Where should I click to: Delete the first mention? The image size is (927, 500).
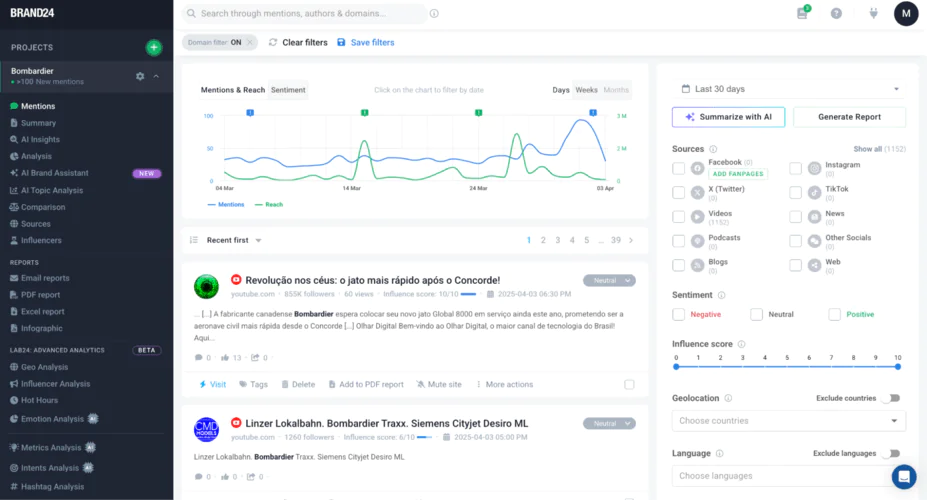(298, 385)
